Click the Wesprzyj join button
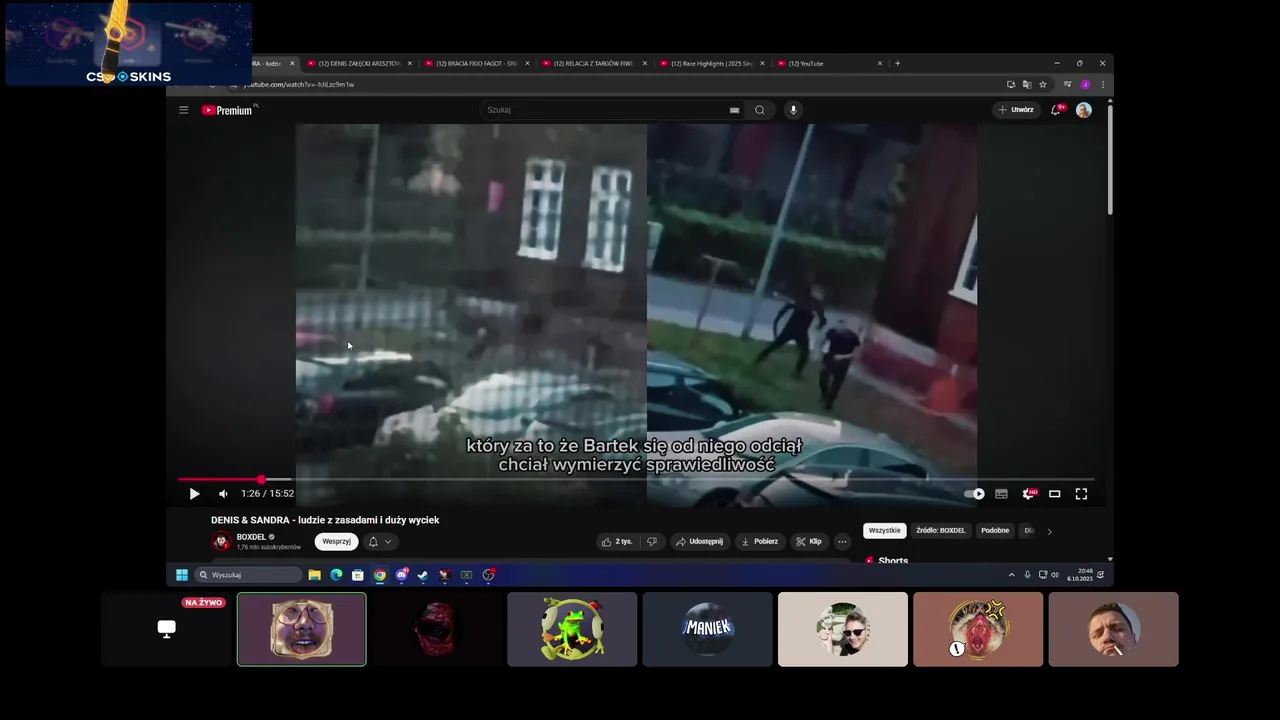1280x720 pixels. pos(336,541)
